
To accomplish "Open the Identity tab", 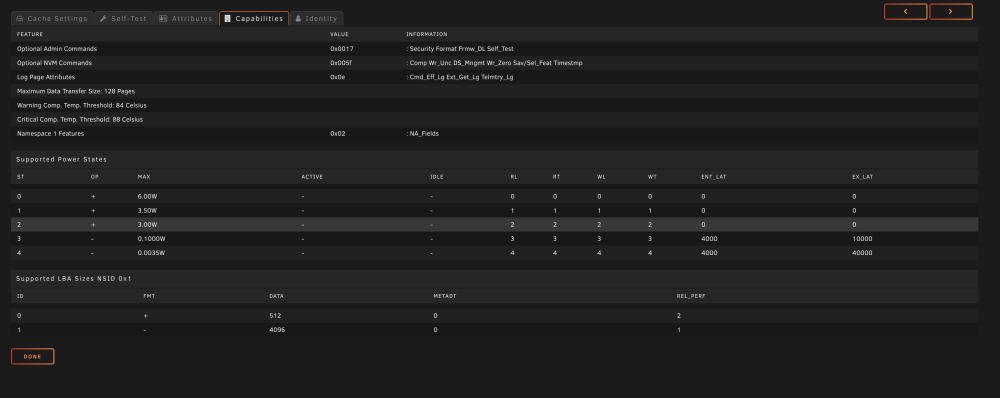I will pos(316,18).
